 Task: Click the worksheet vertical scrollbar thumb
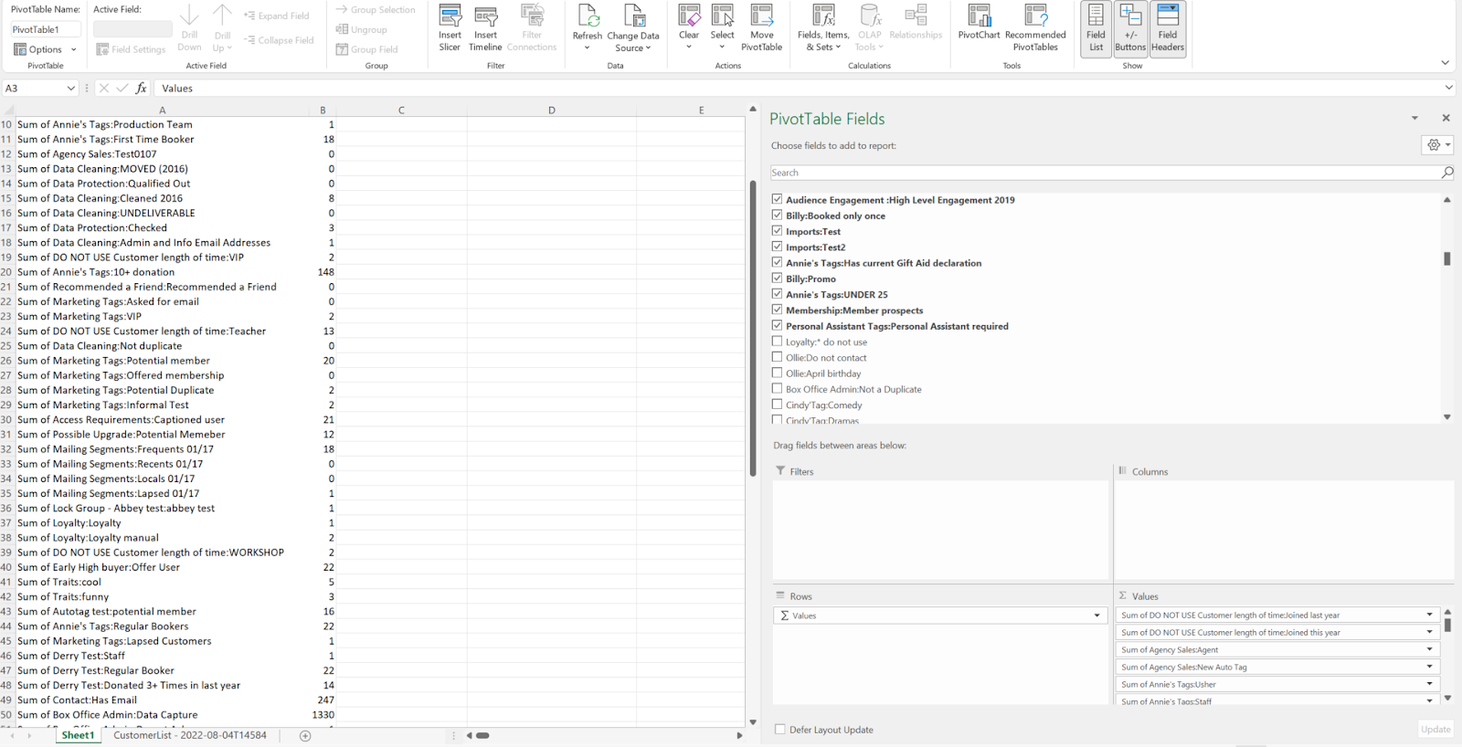752,328
